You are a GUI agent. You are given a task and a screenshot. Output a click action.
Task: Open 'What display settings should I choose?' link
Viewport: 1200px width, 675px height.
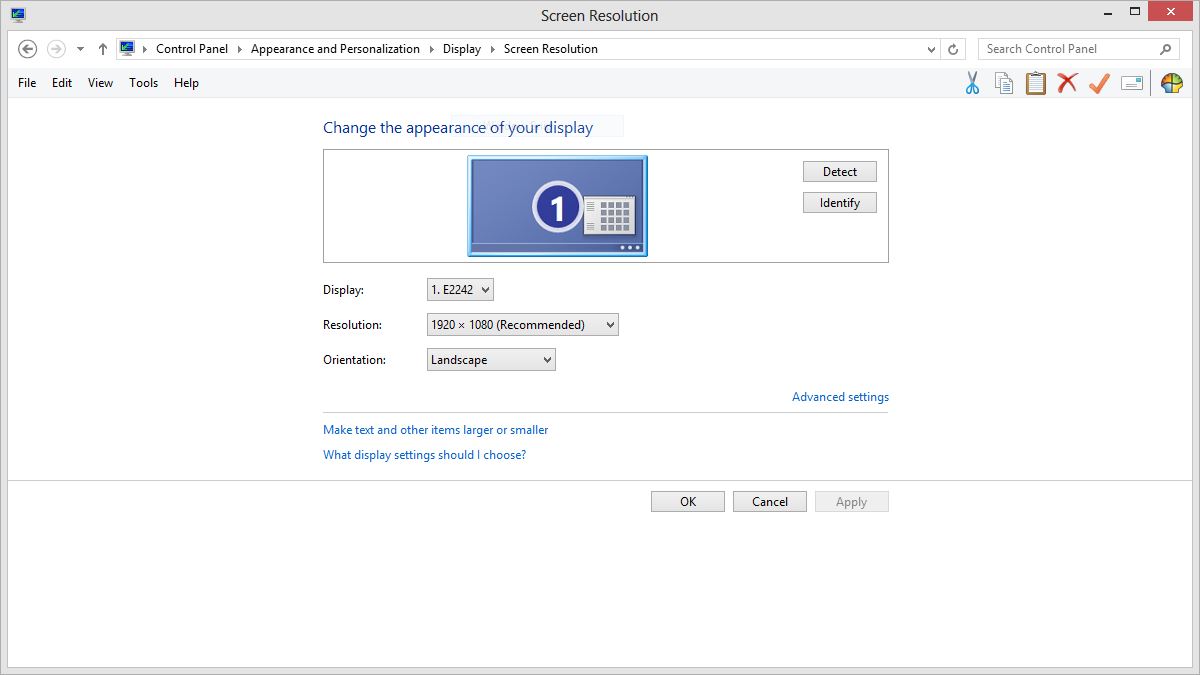coord(424,455)
